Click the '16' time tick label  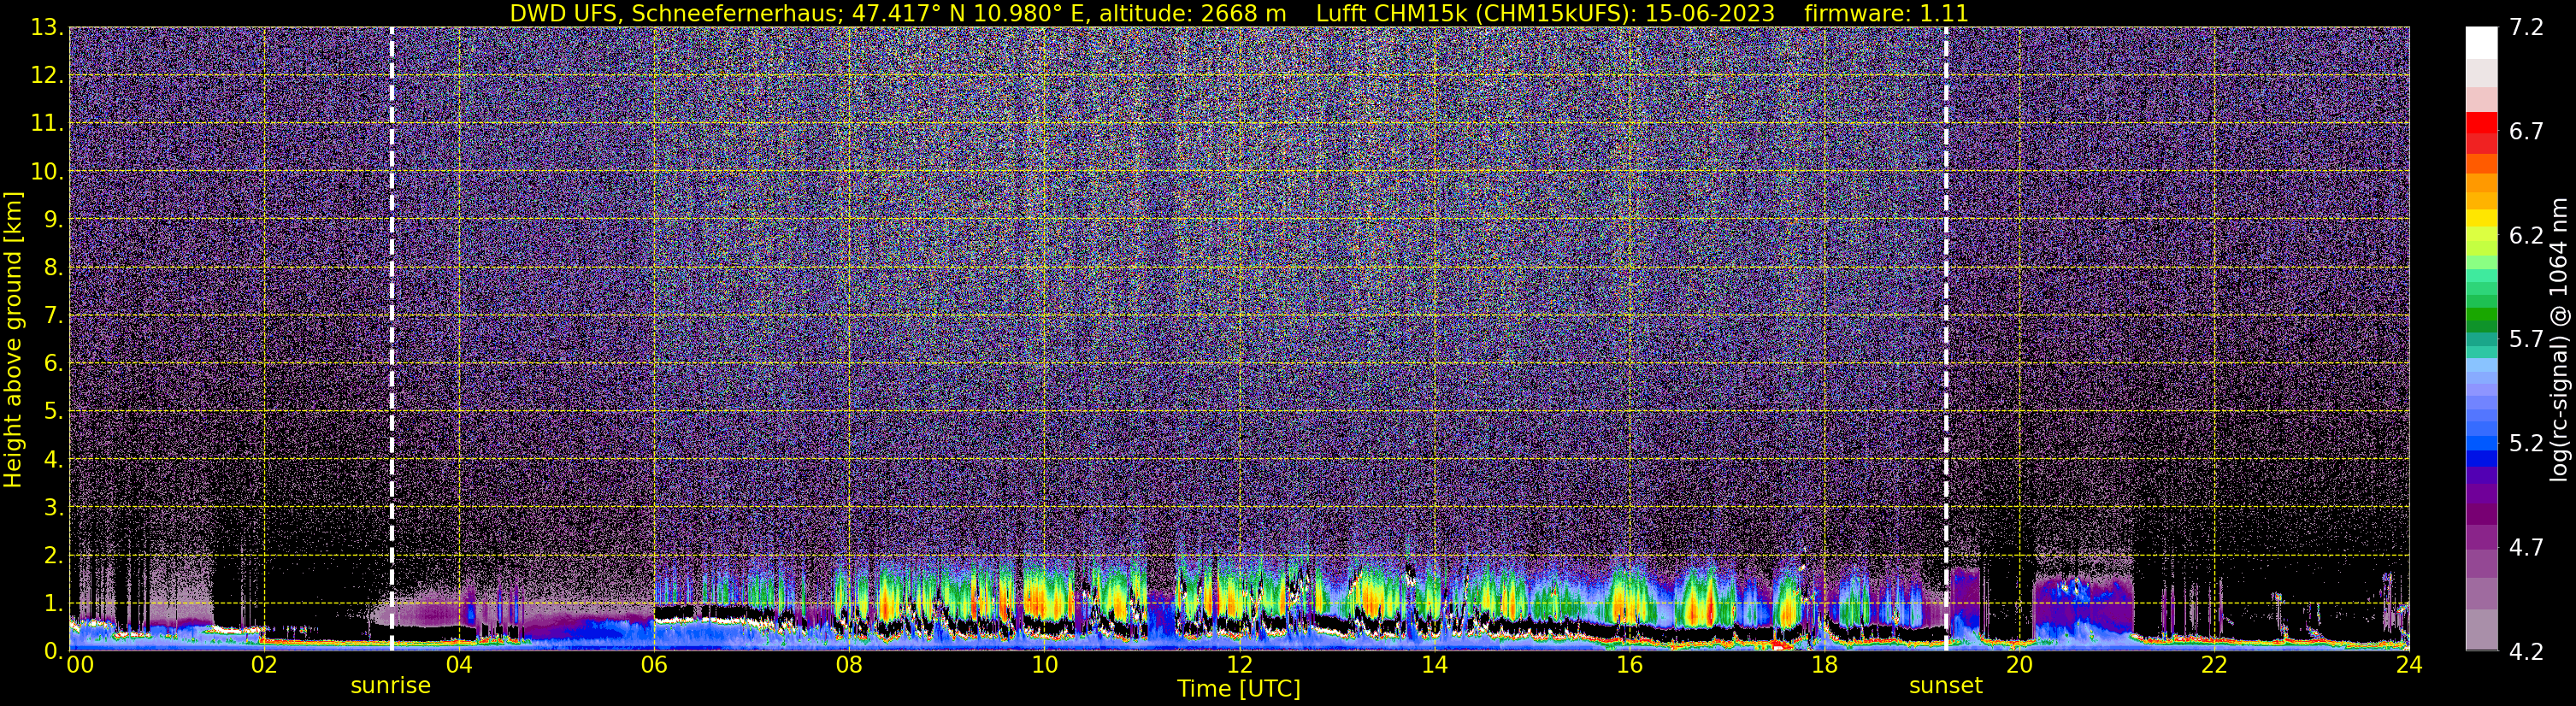tap(1629, 665)
